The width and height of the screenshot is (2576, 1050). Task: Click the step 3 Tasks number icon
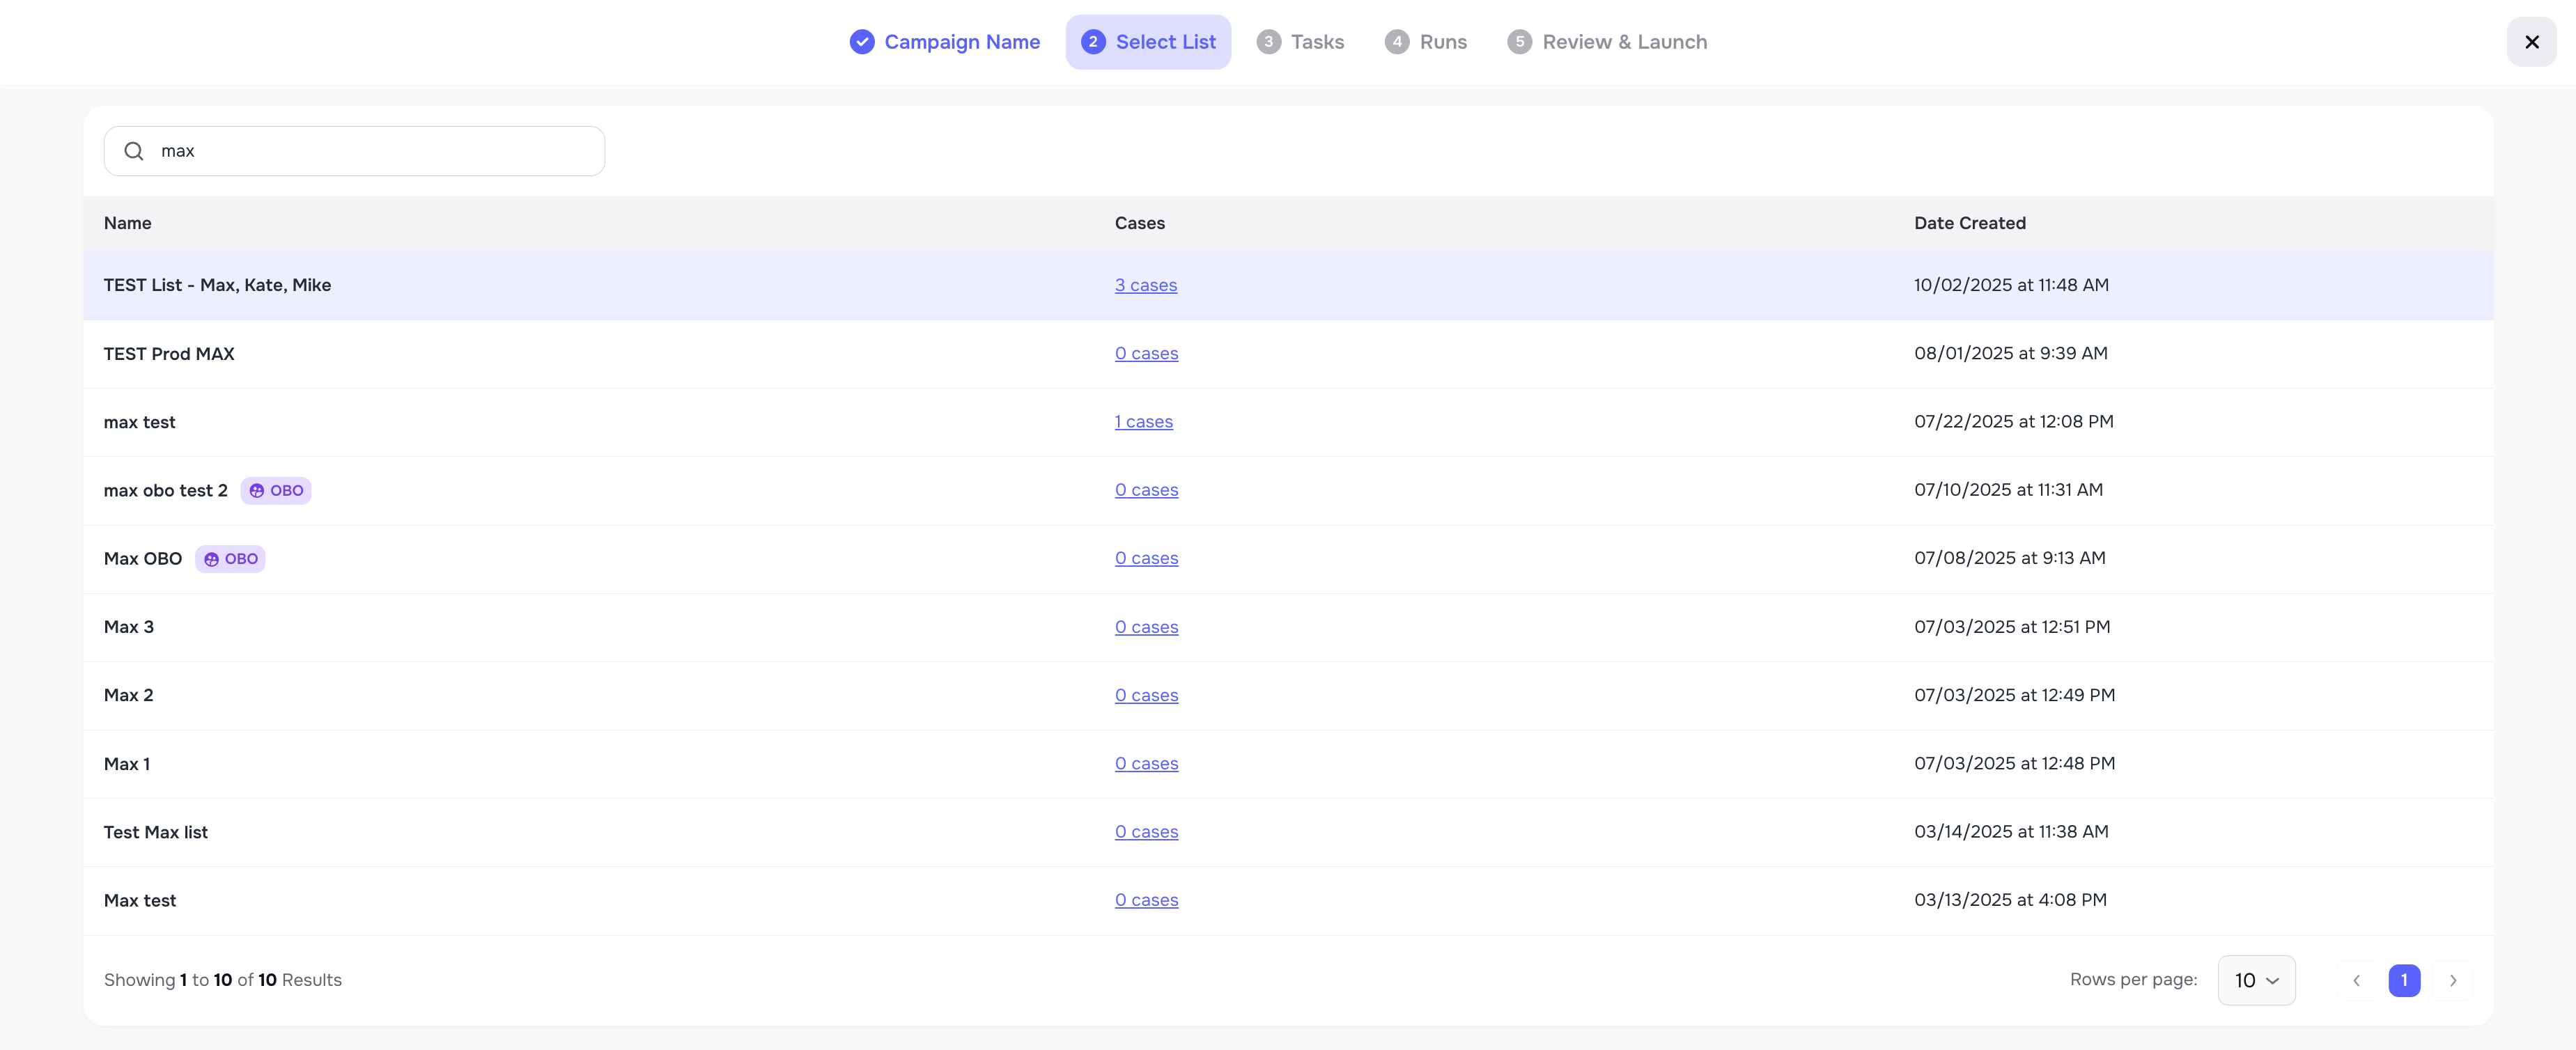[1268, 42]
